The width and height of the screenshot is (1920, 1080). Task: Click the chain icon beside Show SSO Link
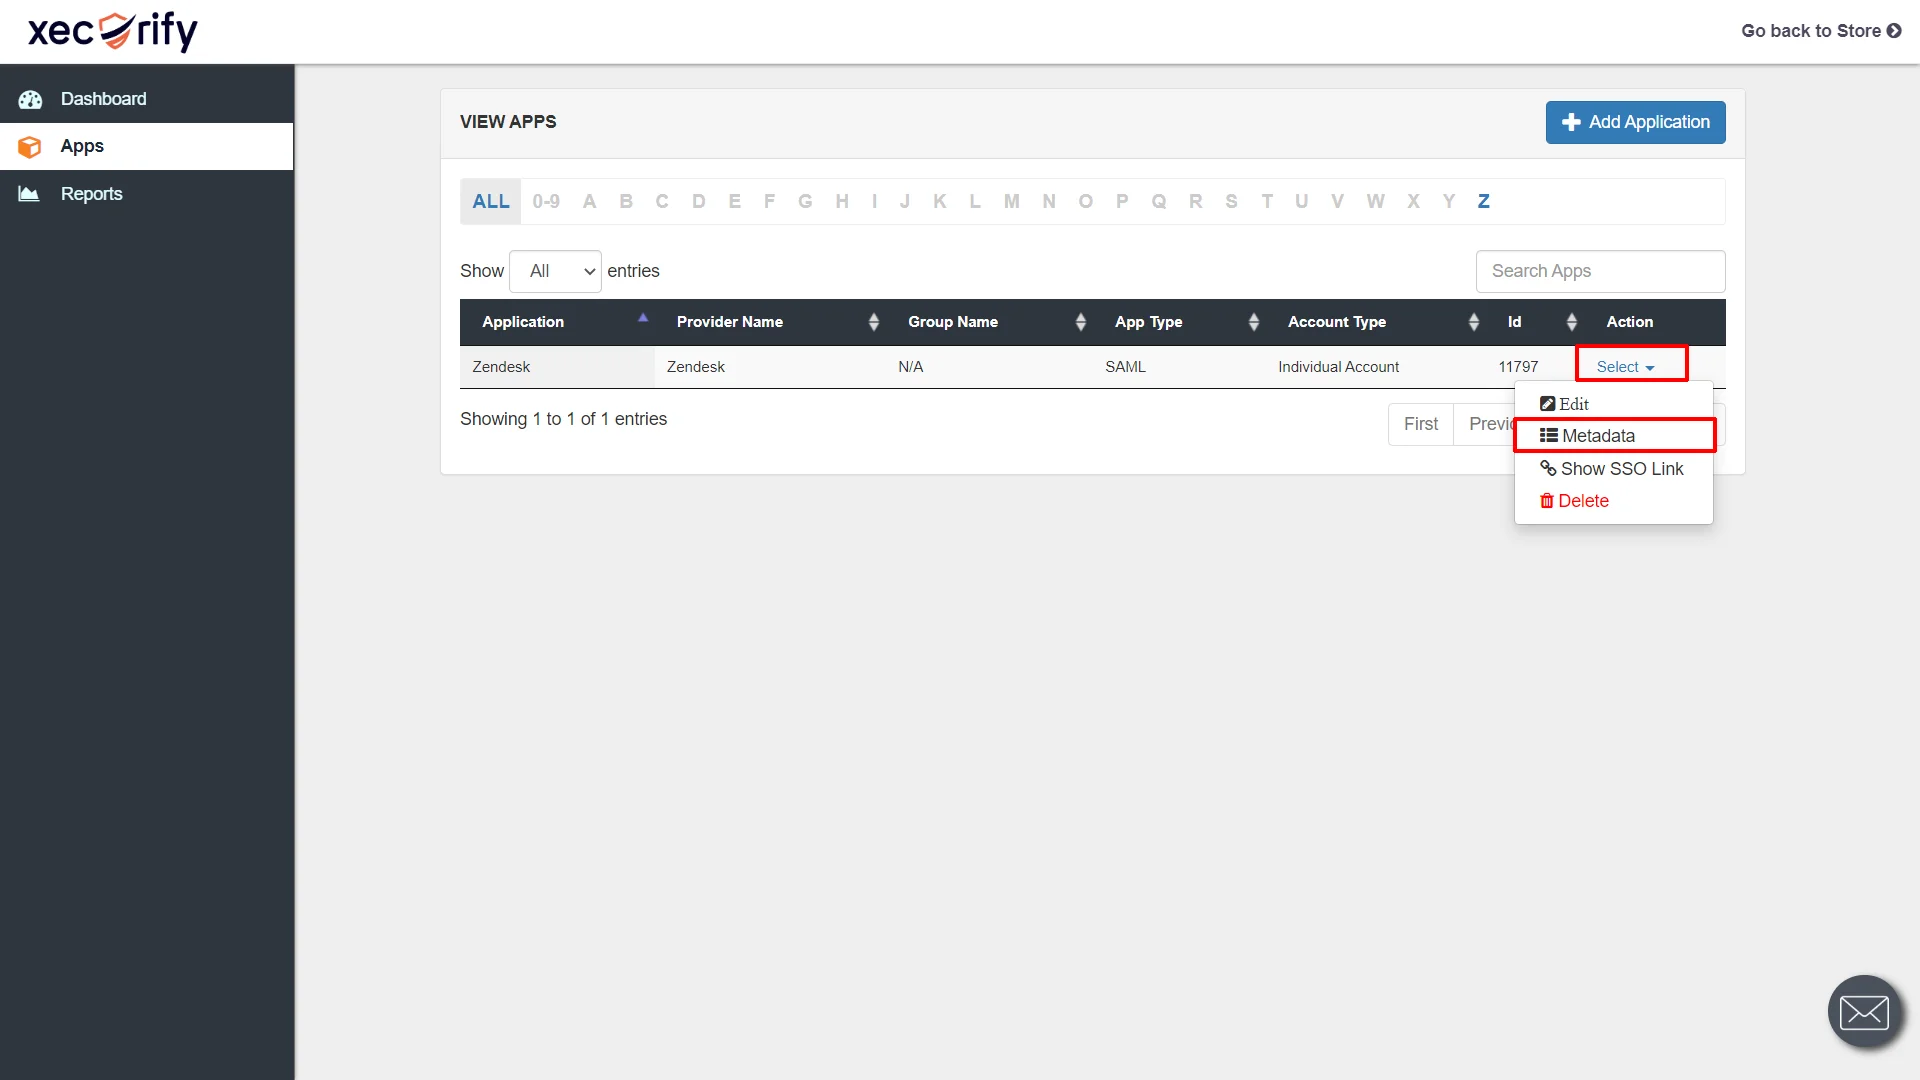[x=1547, y=468]
